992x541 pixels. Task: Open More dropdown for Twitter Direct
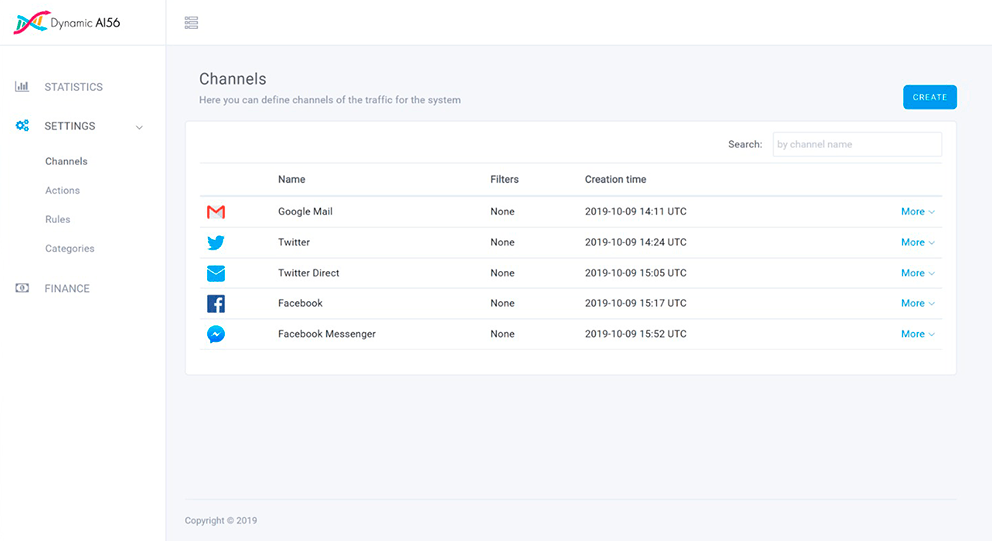[917, 273]
